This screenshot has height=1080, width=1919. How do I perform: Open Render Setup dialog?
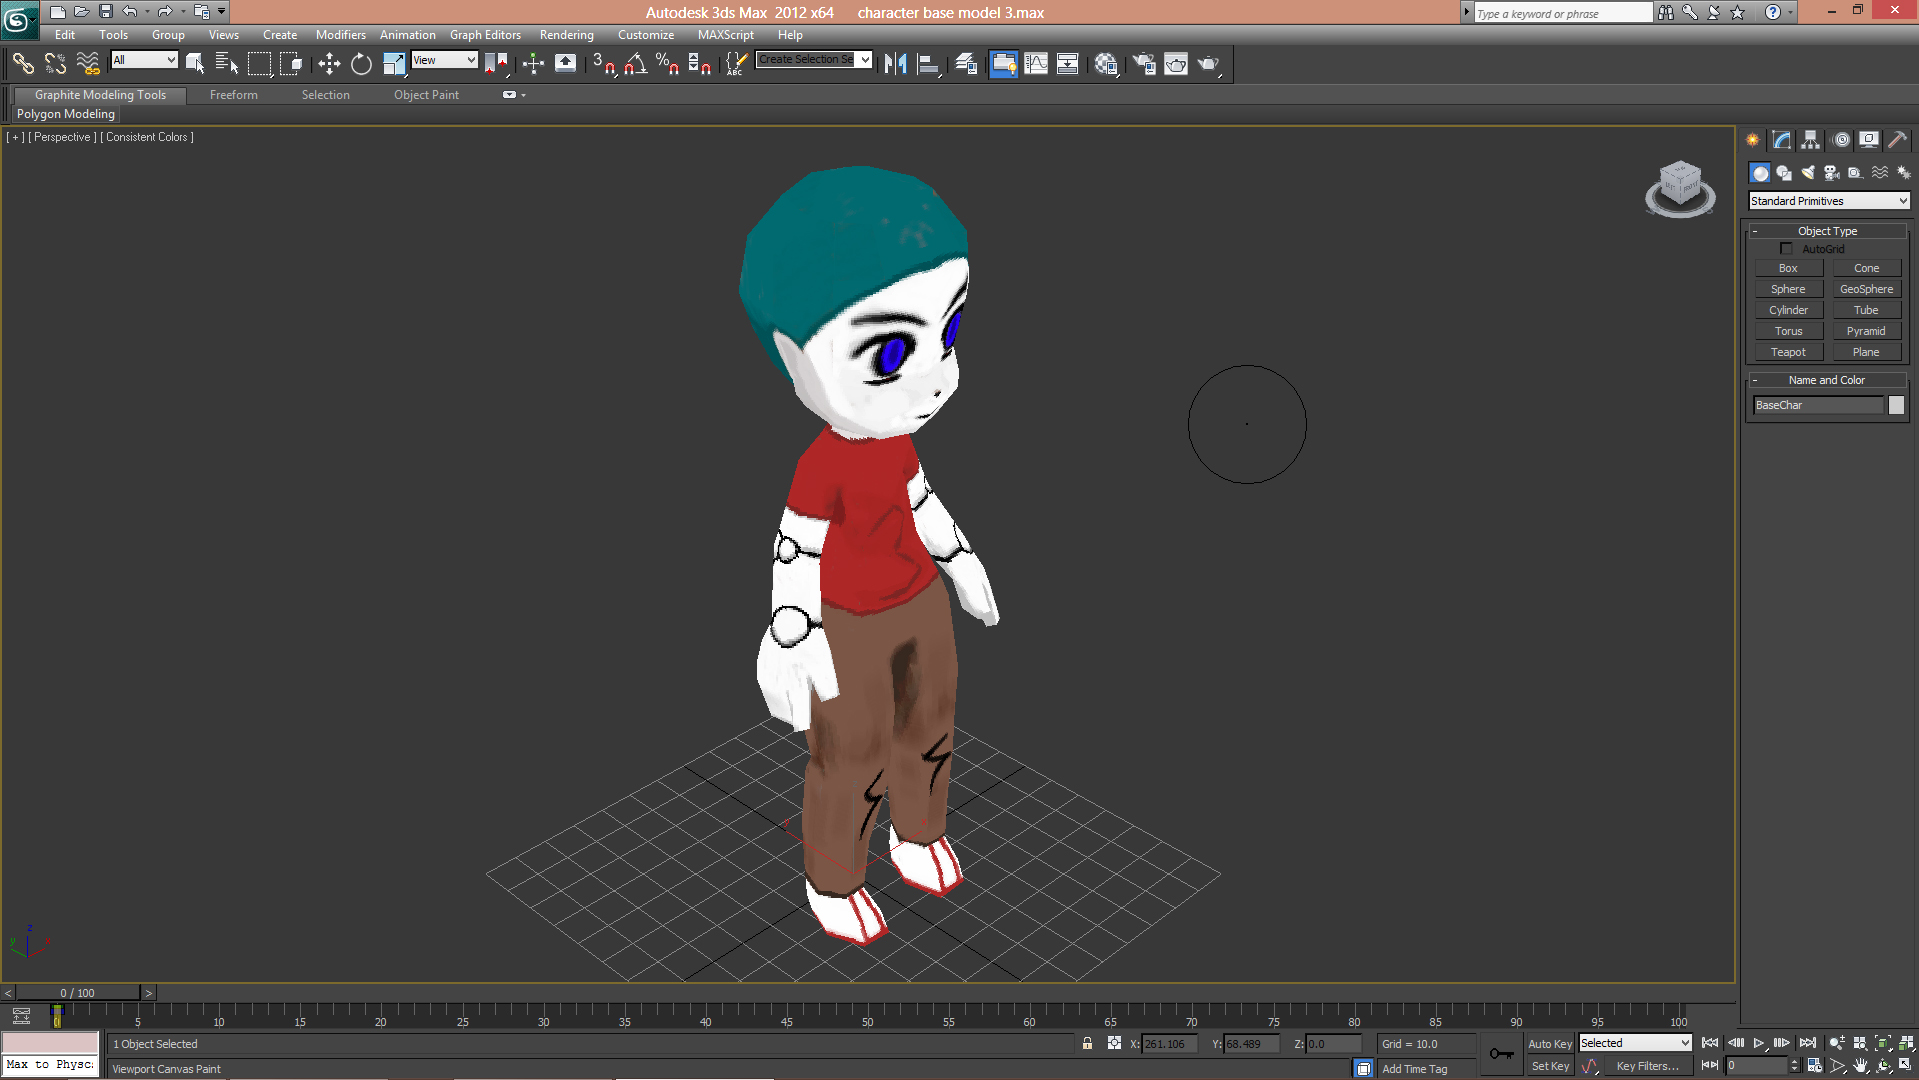pos(1144,64)
